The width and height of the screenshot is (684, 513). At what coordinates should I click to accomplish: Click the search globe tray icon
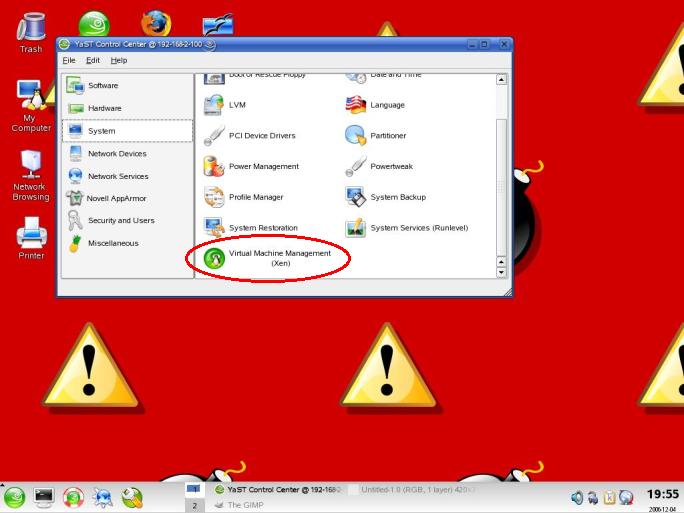tap(626, 498)
